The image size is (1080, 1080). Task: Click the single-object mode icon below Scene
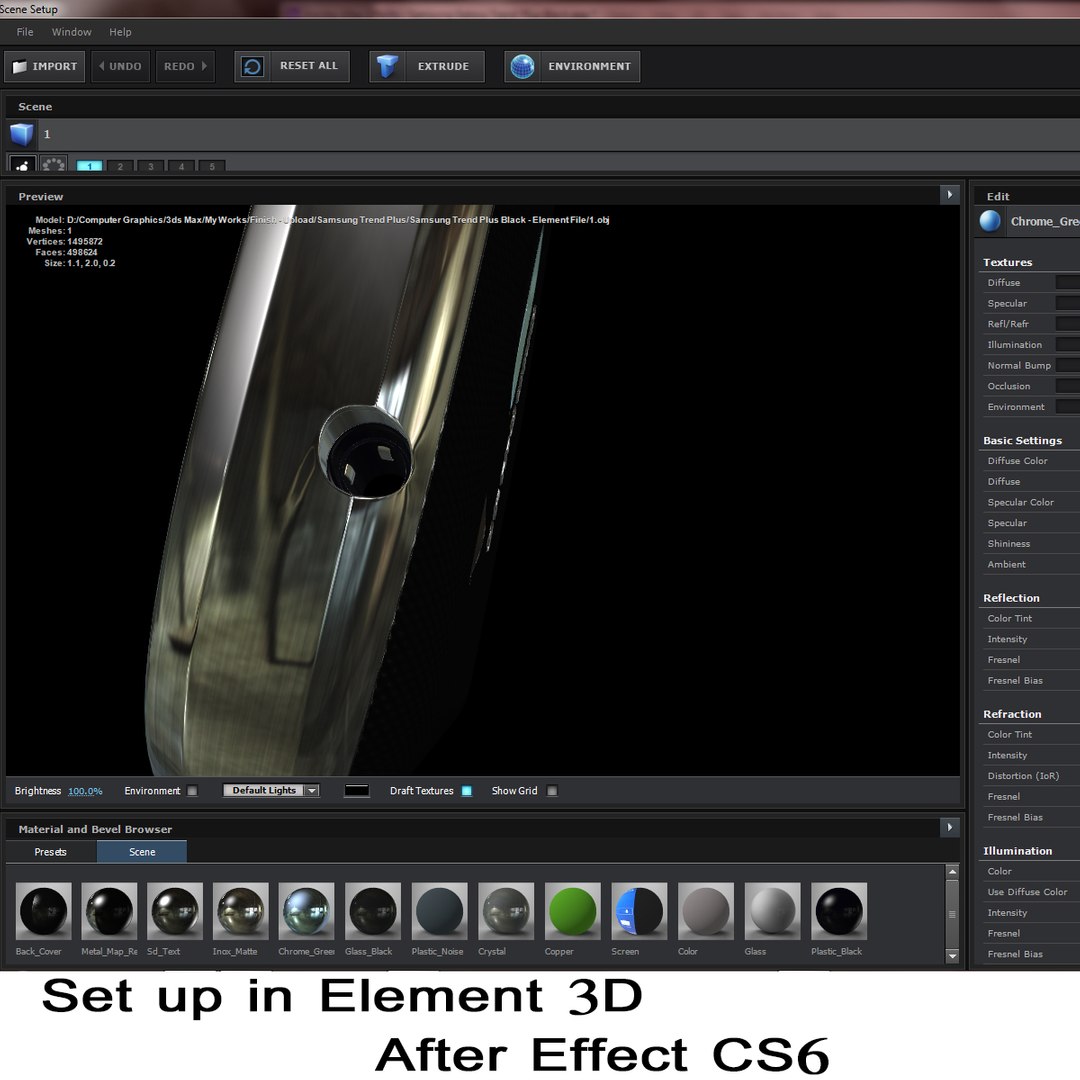pos(23,165)
